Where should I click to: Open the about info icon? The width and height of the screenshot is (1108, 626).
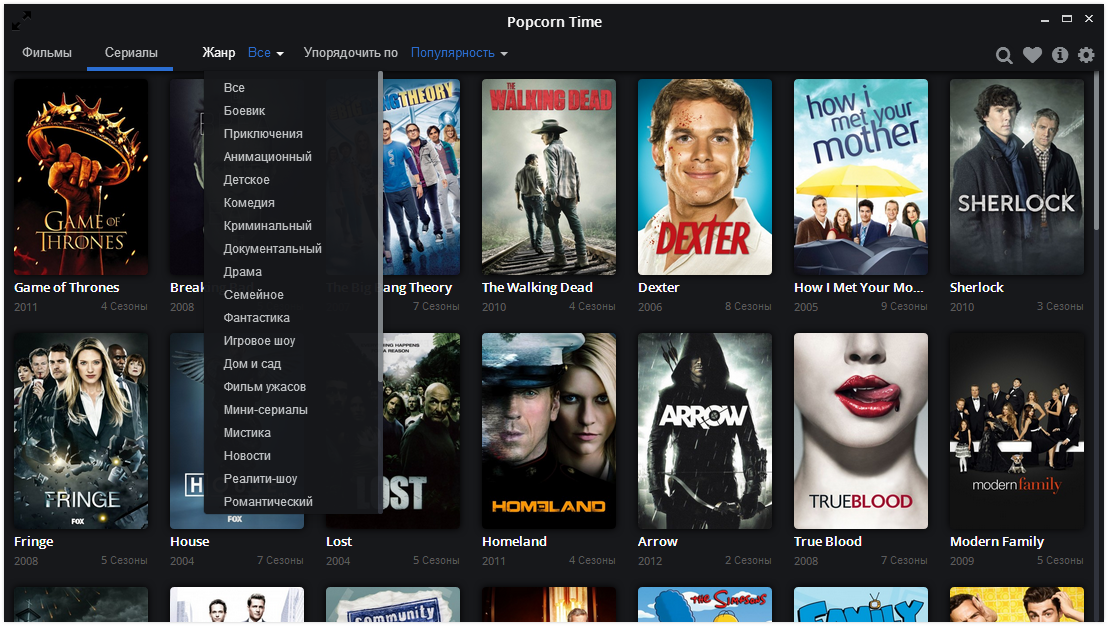coord(1059,54)
